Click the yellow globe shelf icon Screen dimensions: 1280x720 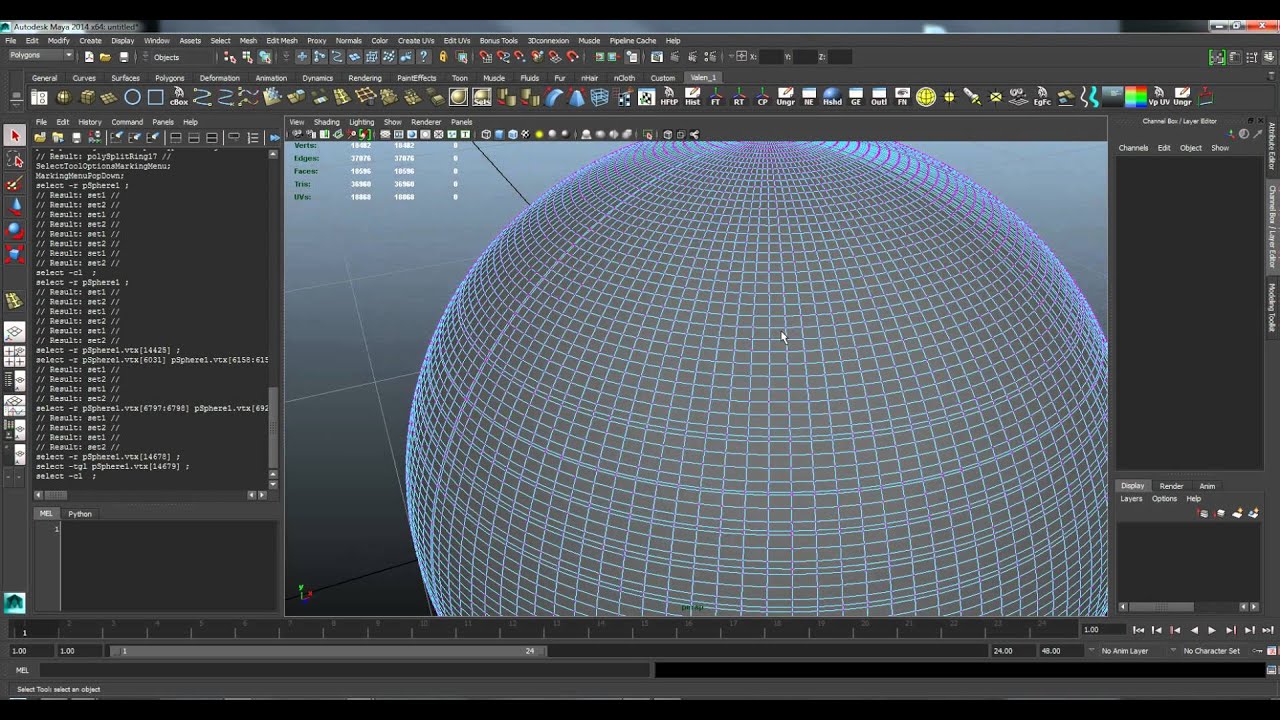(x=926, y=97)
